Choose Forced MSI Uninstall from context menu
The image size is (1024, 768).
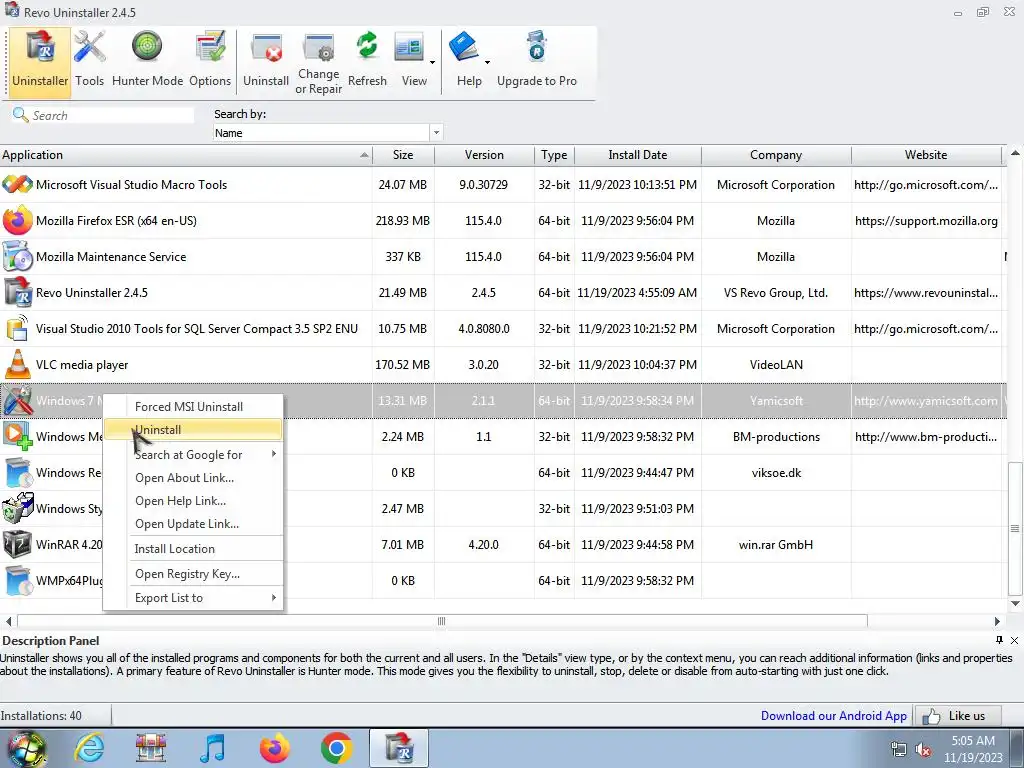[193, 406]
